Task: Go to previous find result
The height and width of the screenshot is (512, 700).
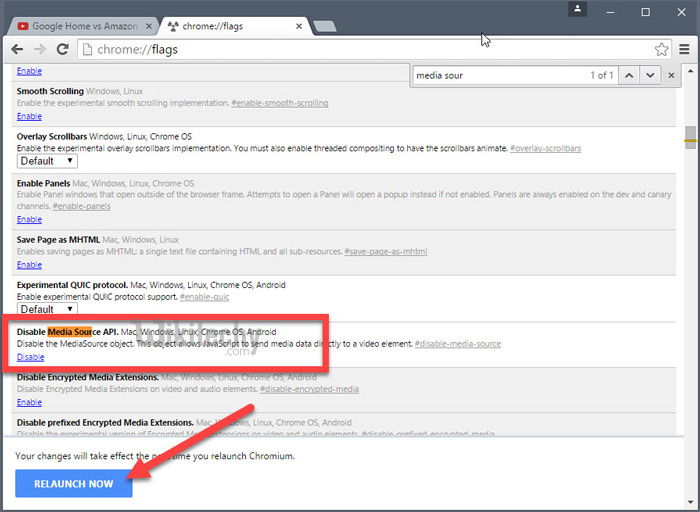Action: click(628, 75)
